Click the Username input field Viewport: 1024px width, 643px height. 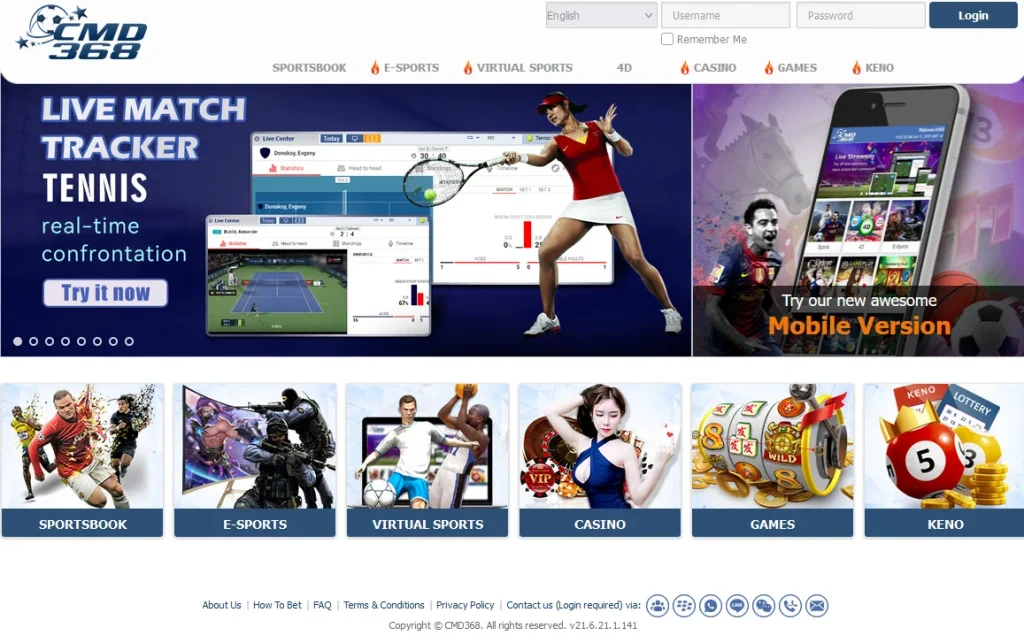[x=725, y=15]
